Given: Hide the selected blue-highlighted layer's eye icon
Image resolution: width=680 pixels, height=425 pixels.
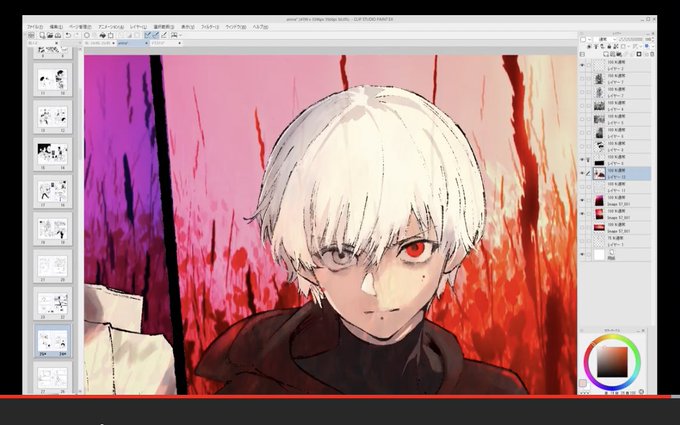Looking at the screenshot, I should click(582, 173).
